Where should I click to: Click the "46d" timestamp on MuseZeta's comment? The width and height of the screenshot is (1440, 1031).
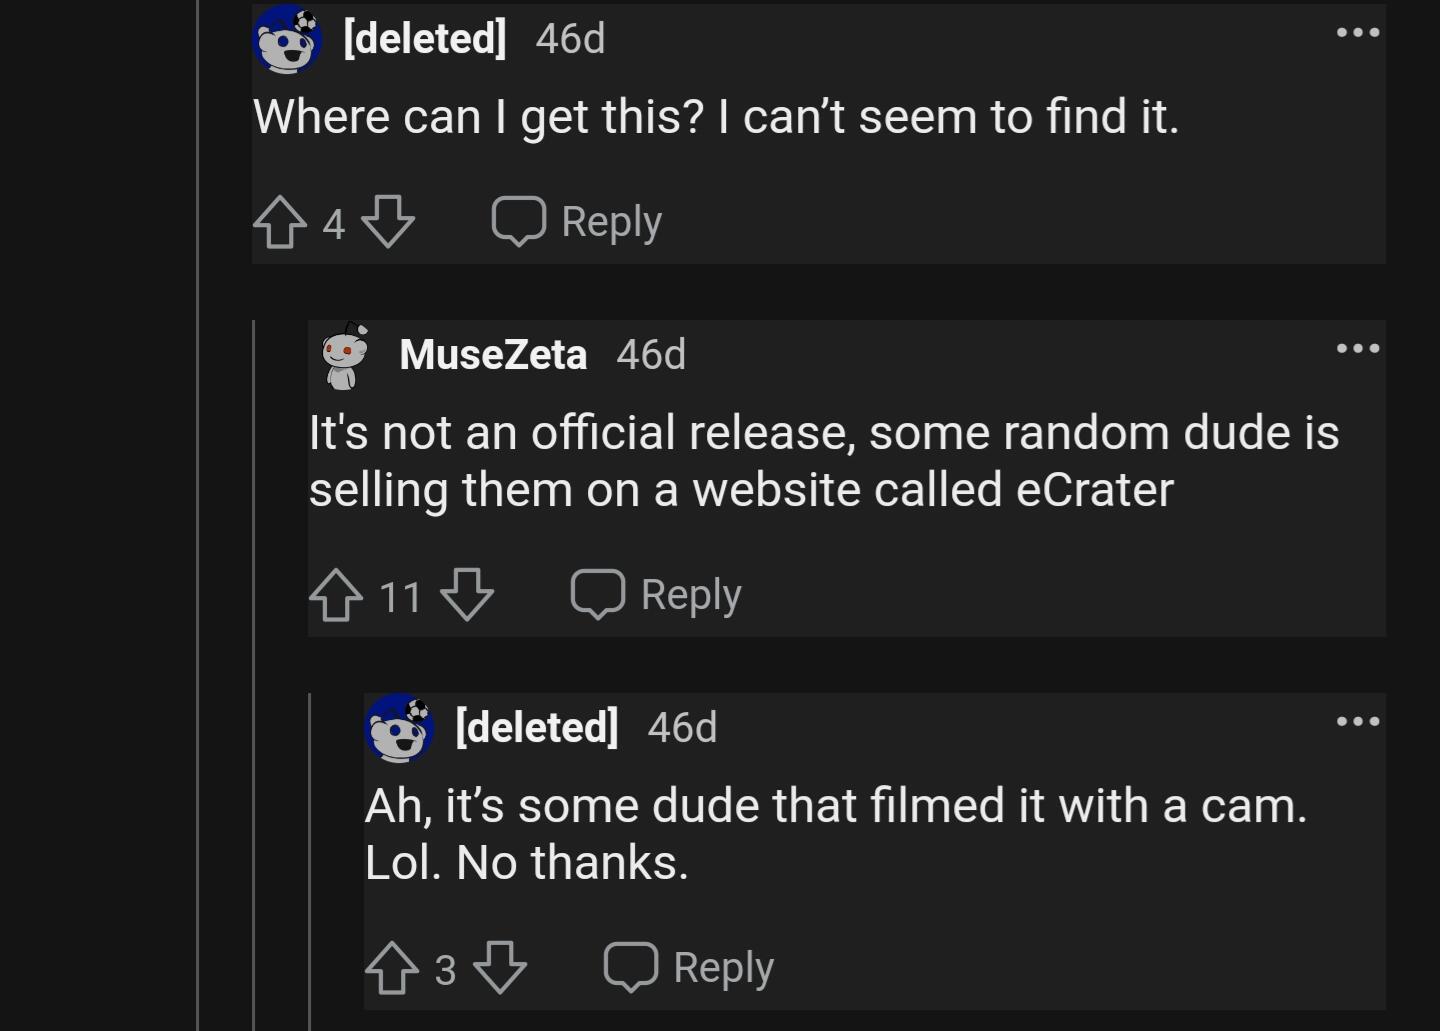tap(651, 355)
